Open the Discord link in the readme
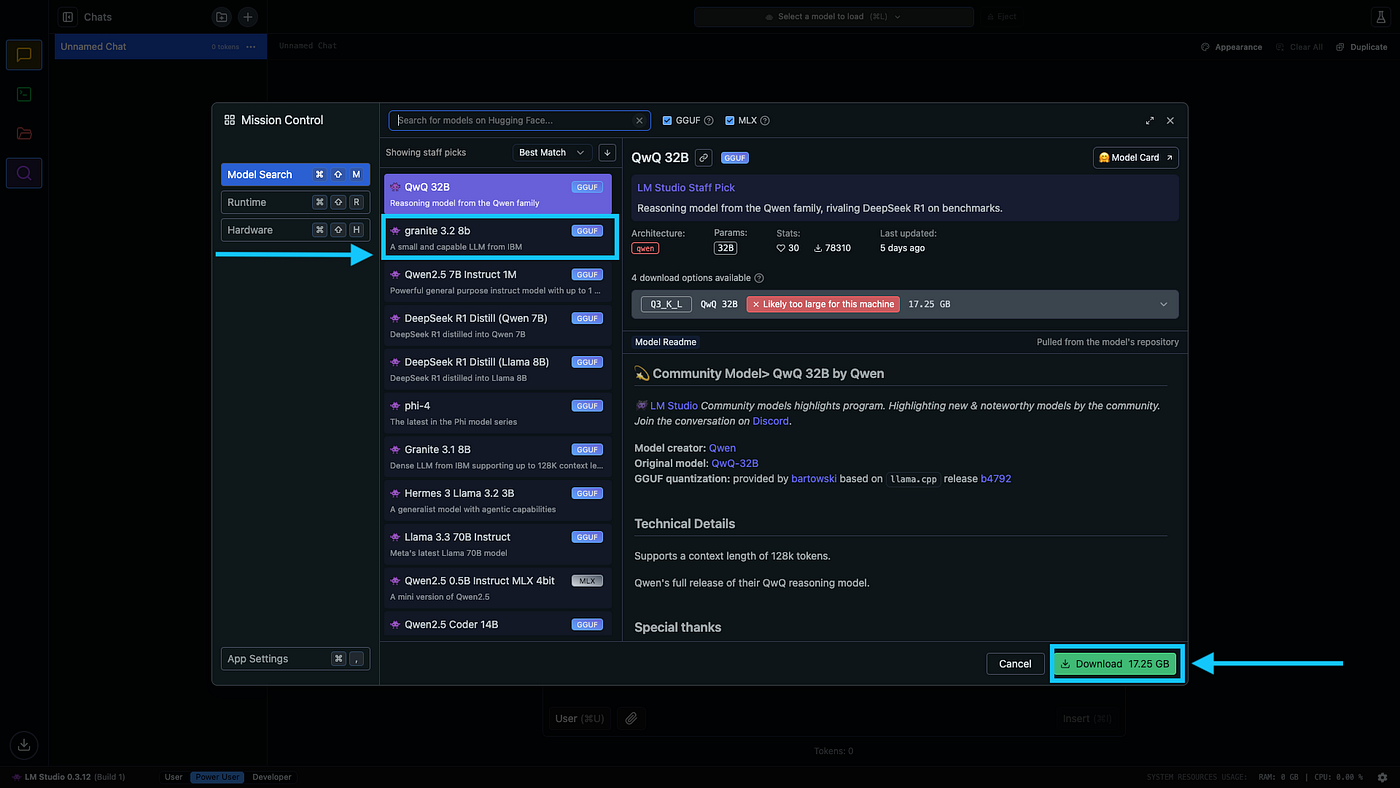Viewport: 1400px width, 788px height. point(770,421)
